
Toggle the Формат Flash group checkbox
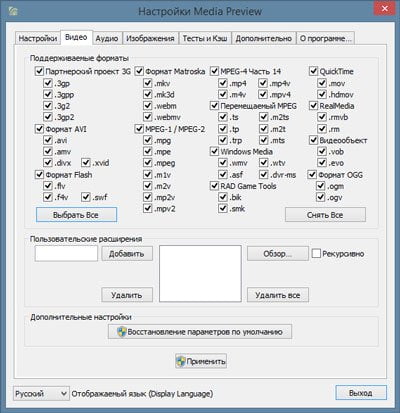click(39, 174)
